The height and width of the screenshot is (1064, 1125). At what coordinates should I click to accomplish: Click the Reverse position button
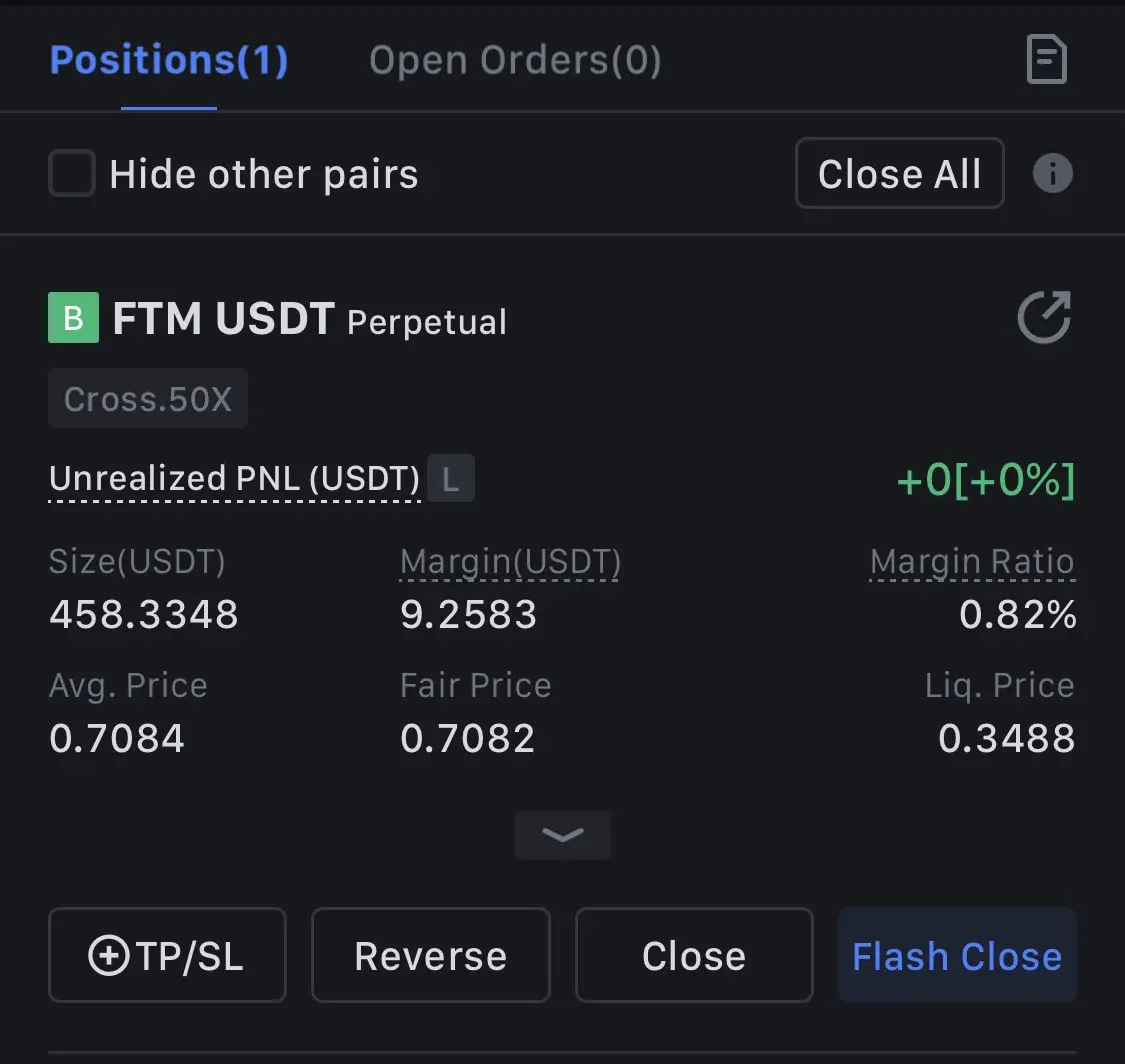pyautogui.click(x=430, y=955)
